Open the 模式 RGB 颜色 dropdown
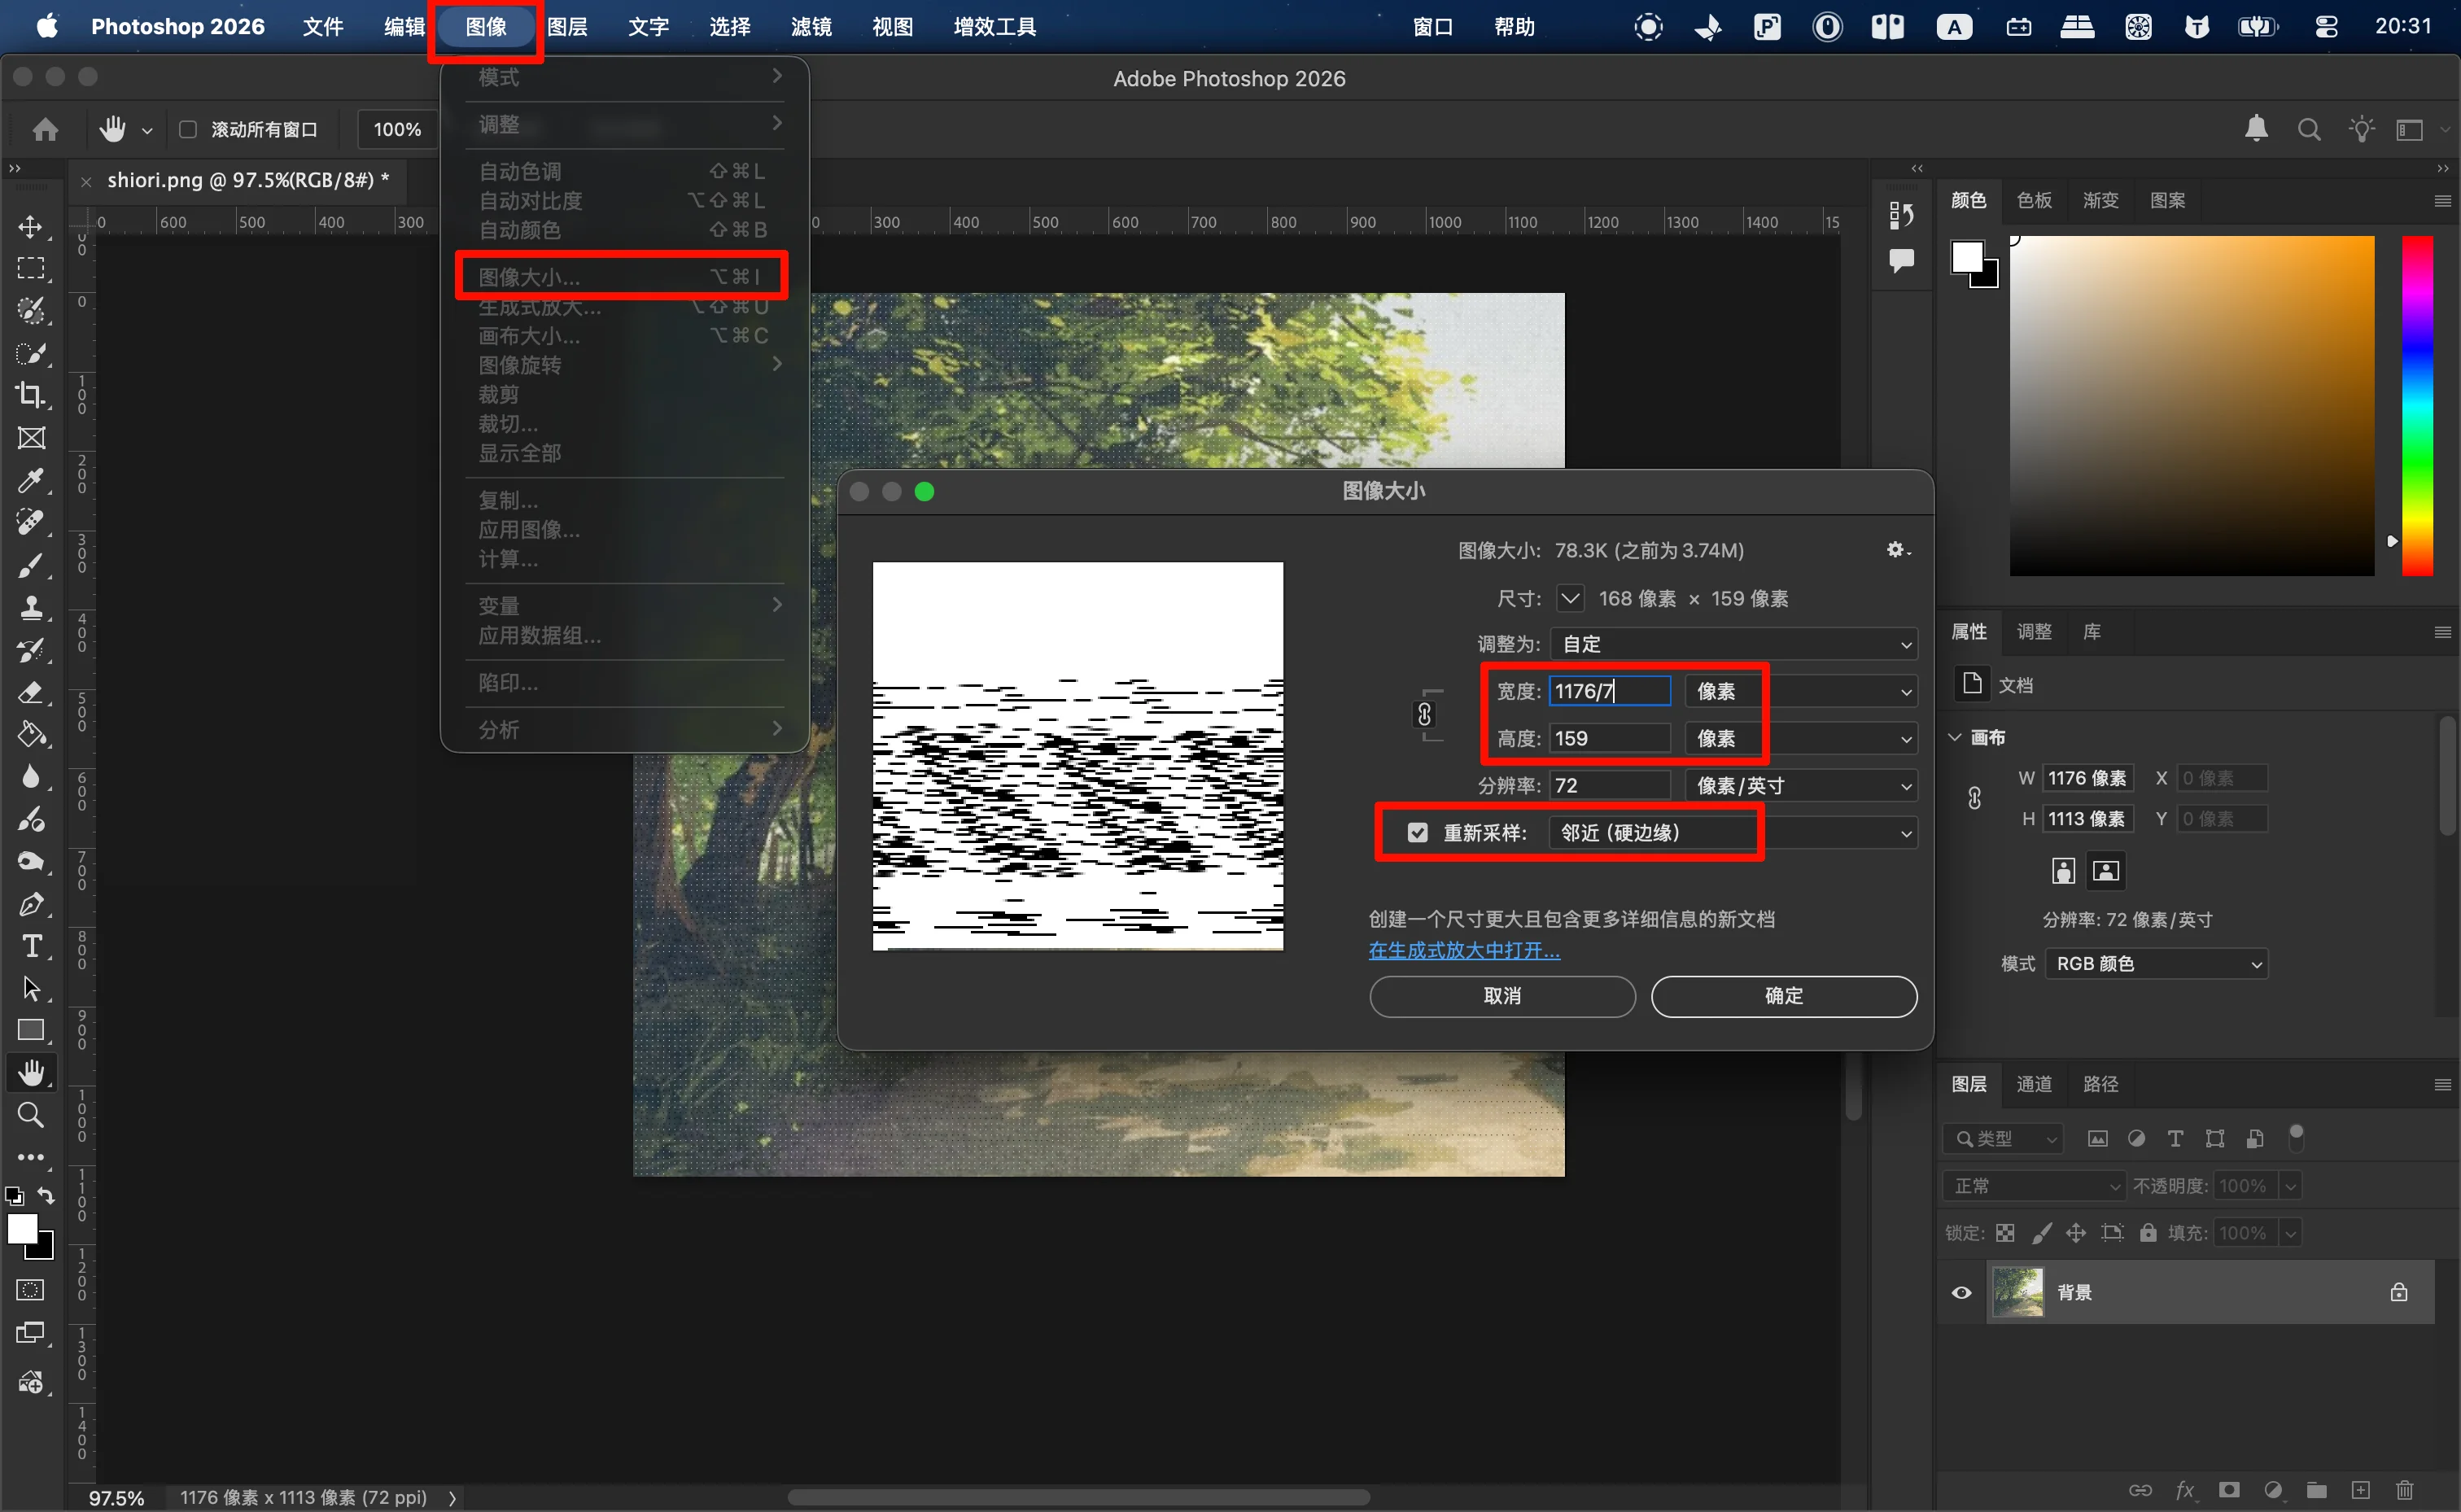This screenshot has height=1512, width=2461. coord(2156,963)
